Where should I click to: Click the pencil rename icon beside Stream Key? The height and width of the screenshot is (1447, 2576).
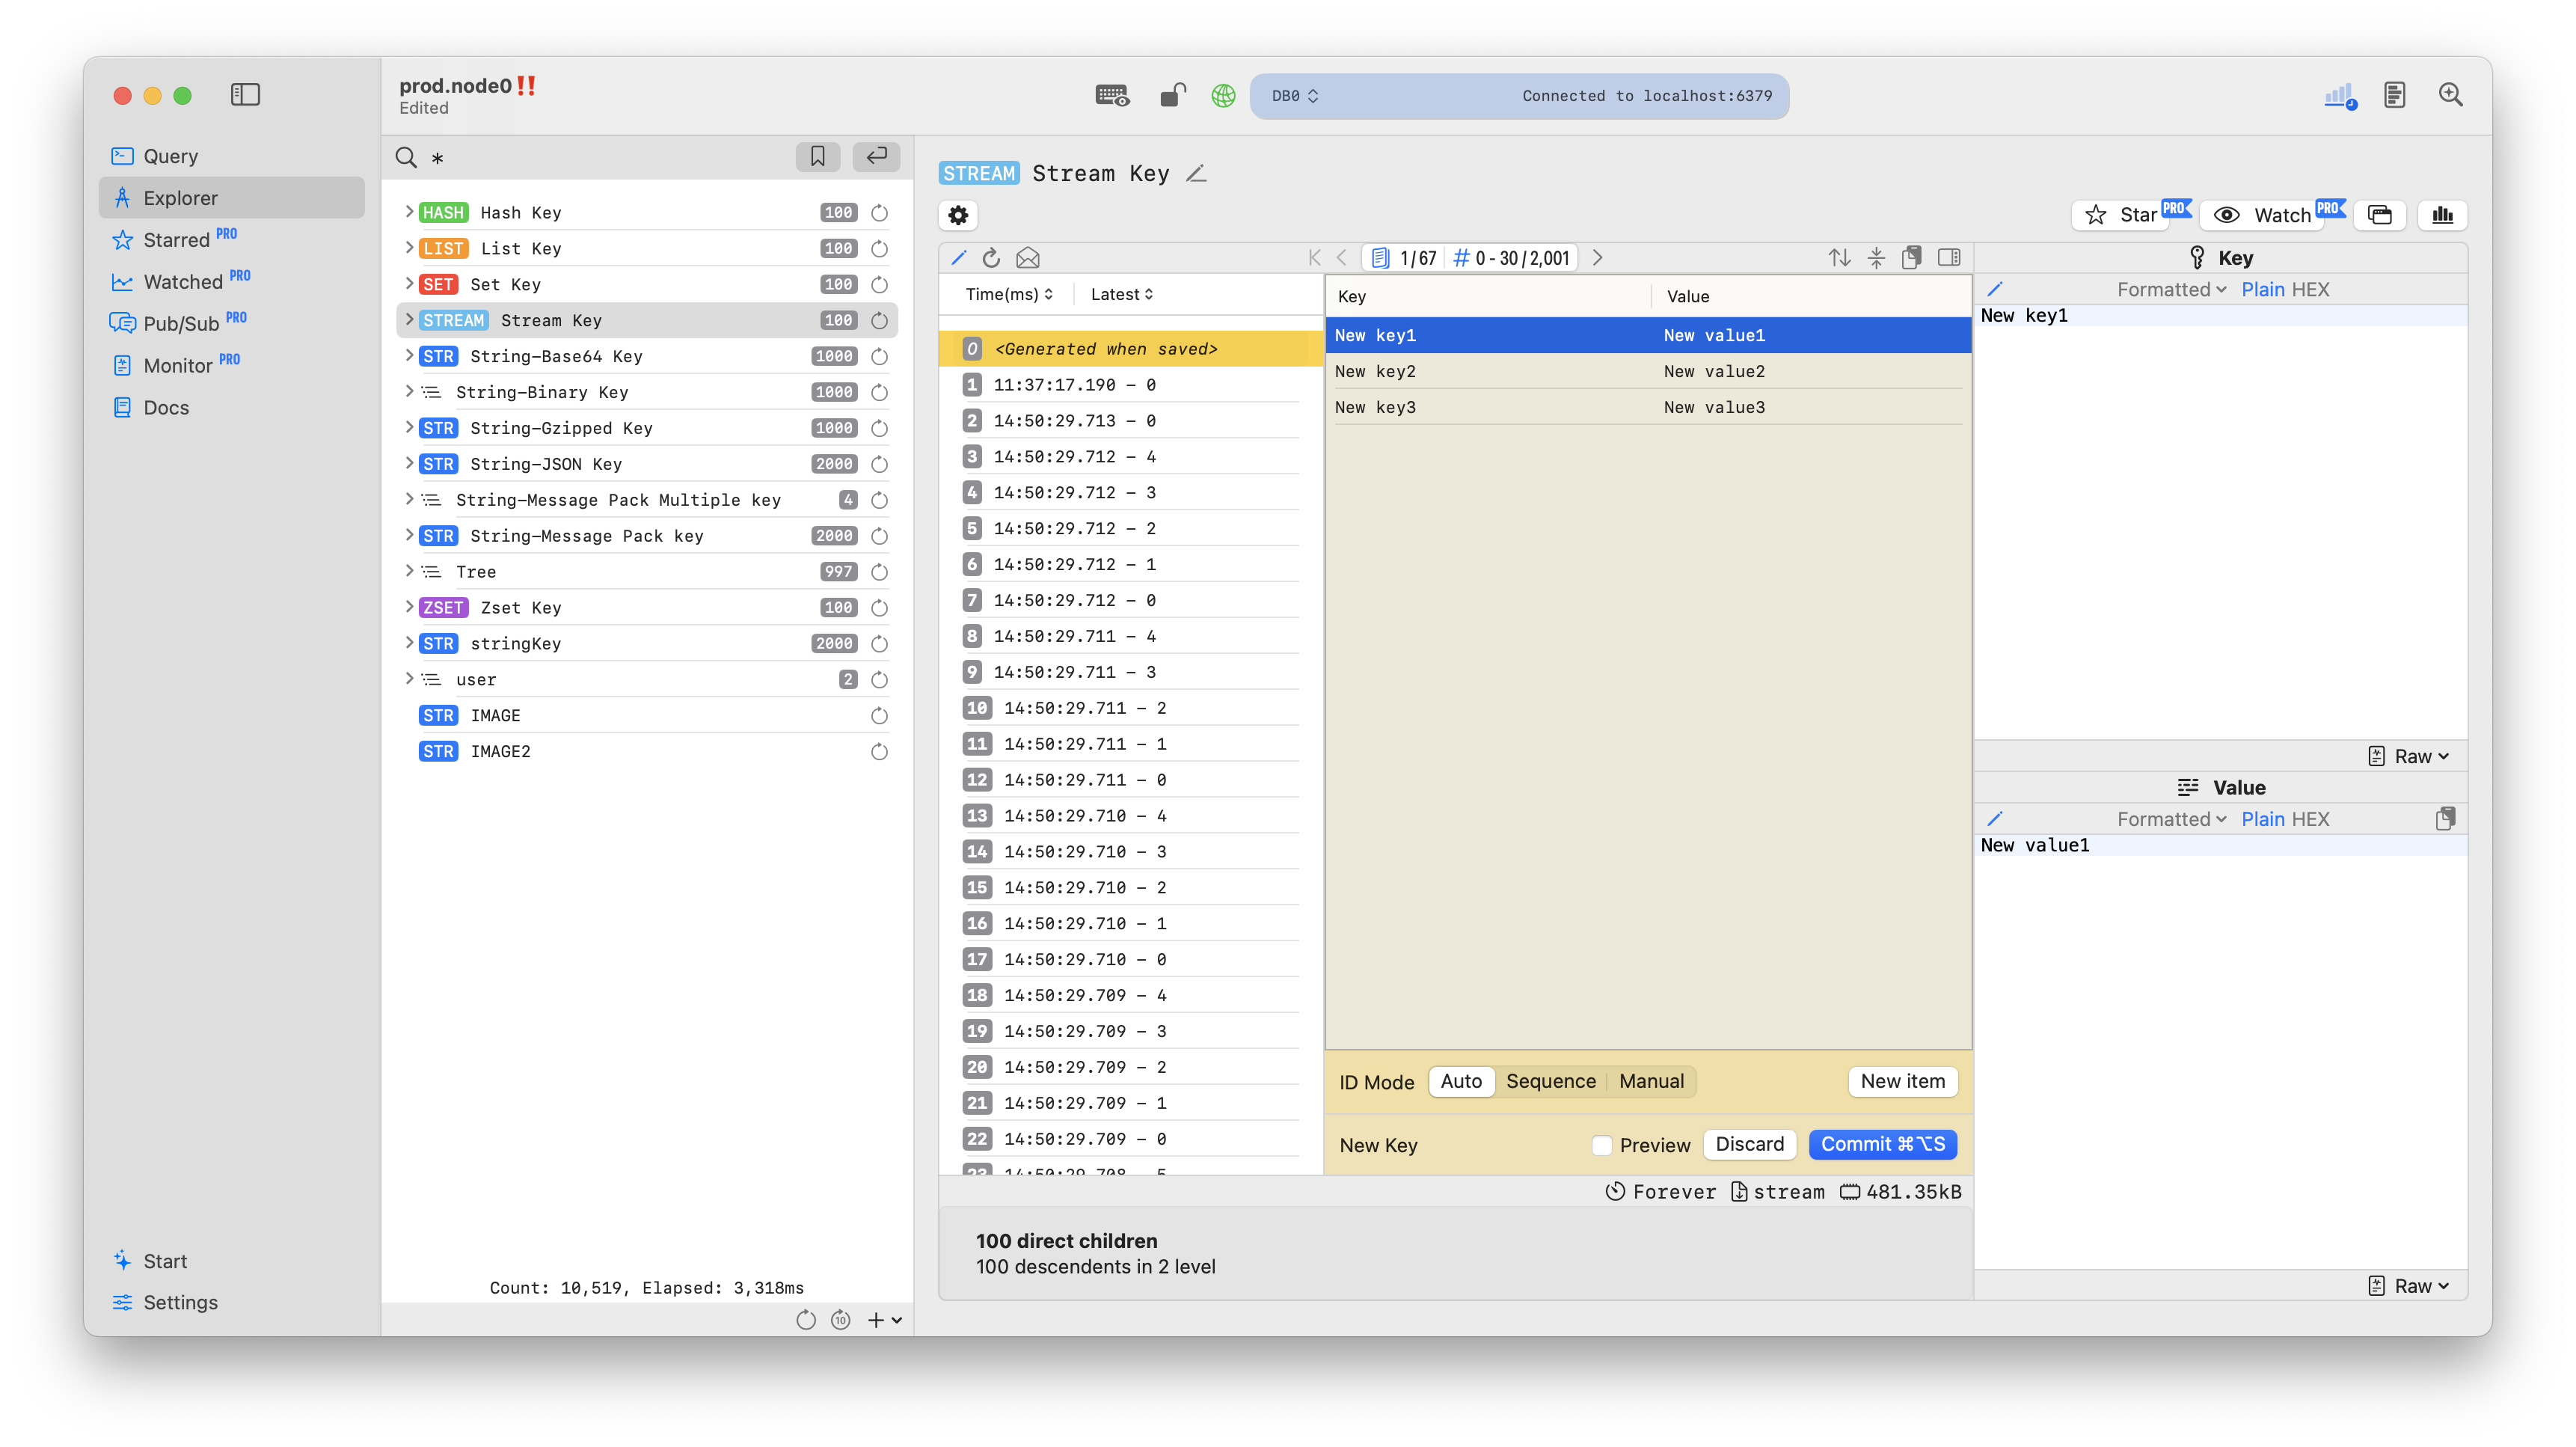[1197, 174]
